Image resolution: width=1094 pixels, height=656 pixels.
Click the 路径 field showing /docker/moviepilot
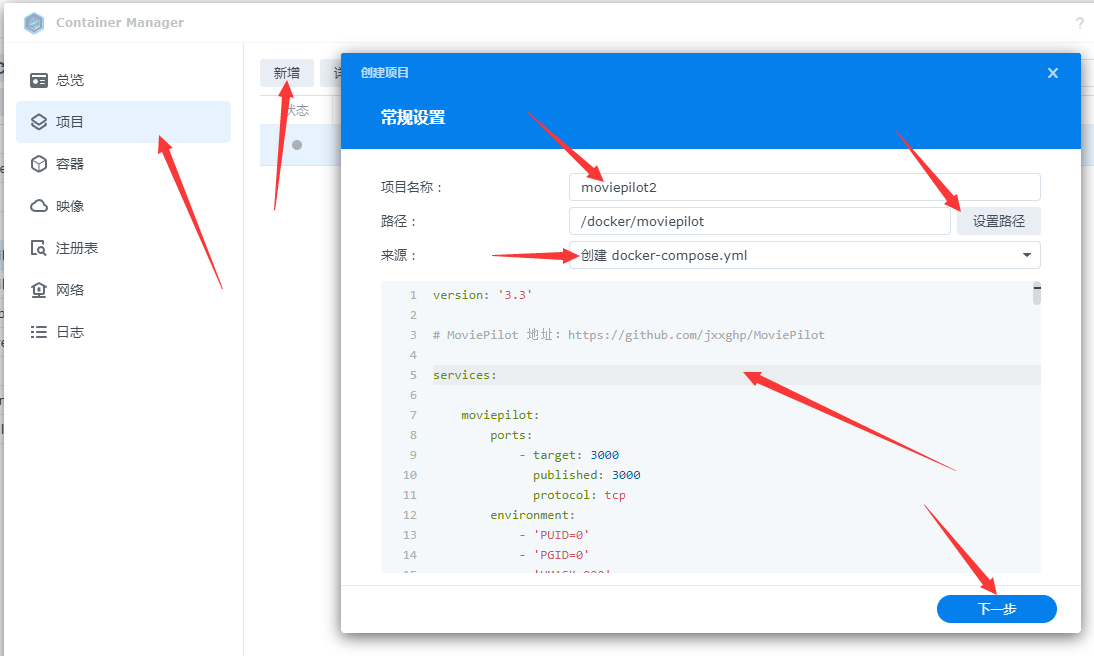coord(759,221)
